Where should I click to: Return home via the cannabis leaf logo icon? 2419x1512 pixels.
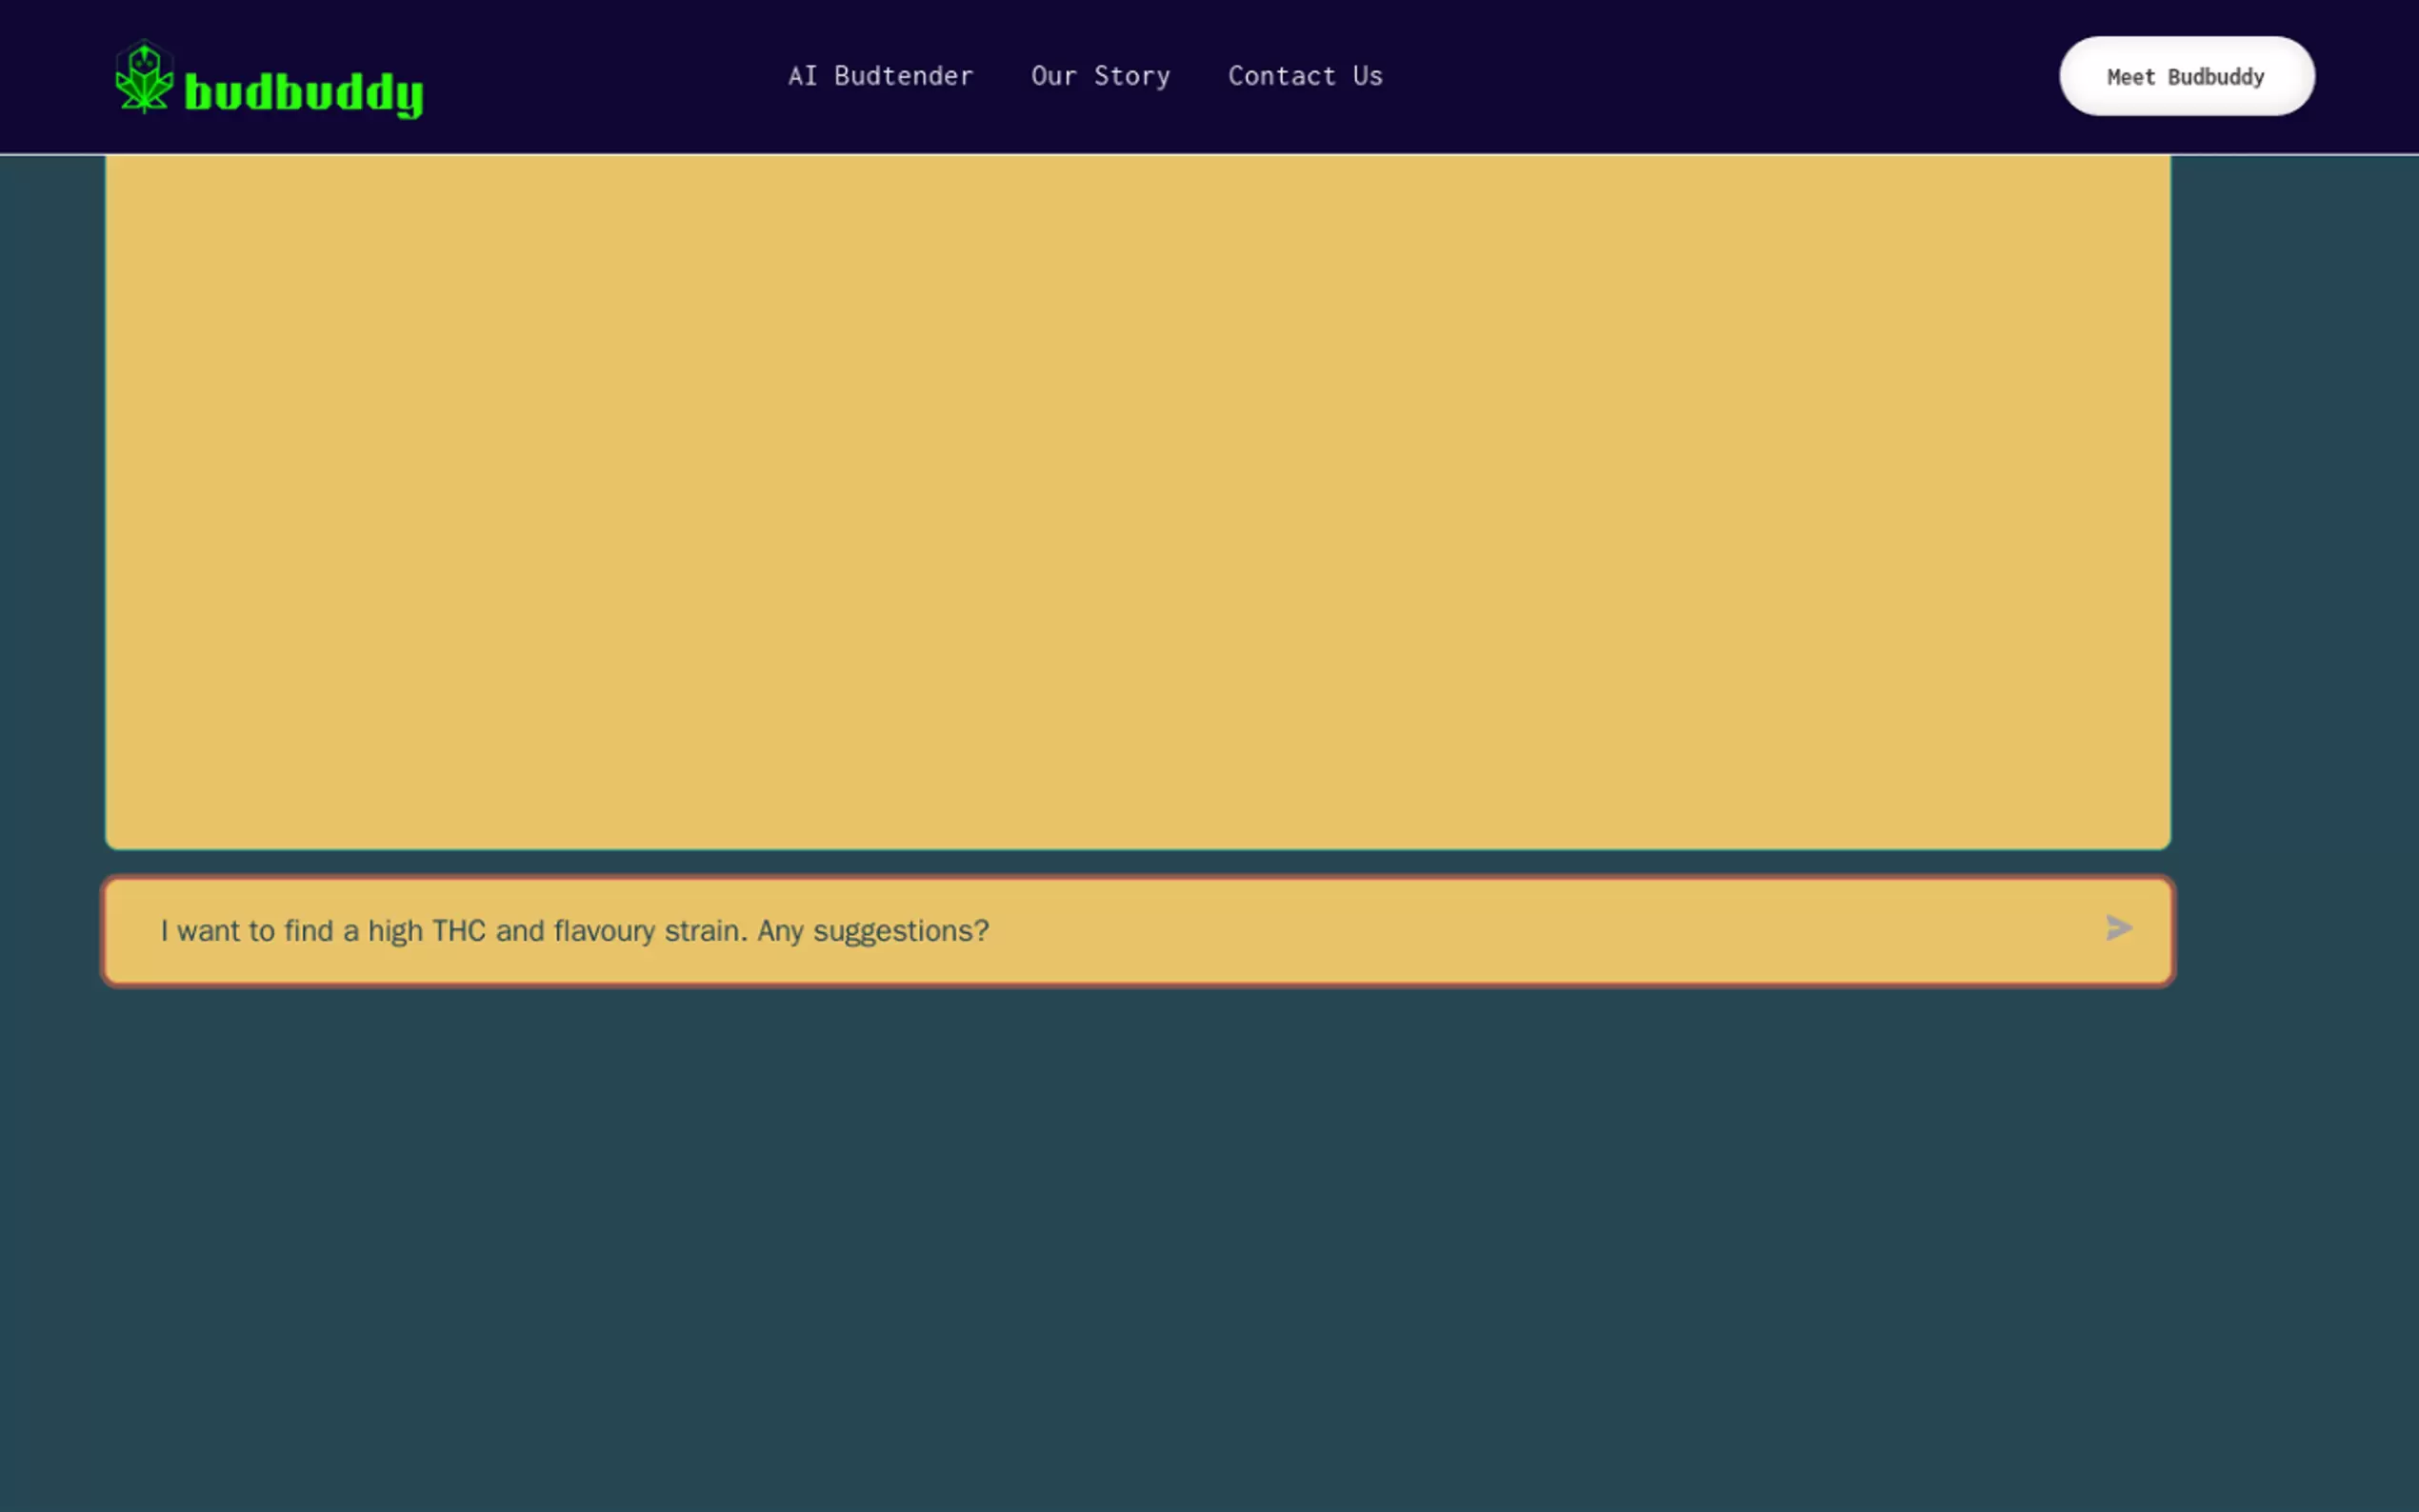(x=145, y=77)
